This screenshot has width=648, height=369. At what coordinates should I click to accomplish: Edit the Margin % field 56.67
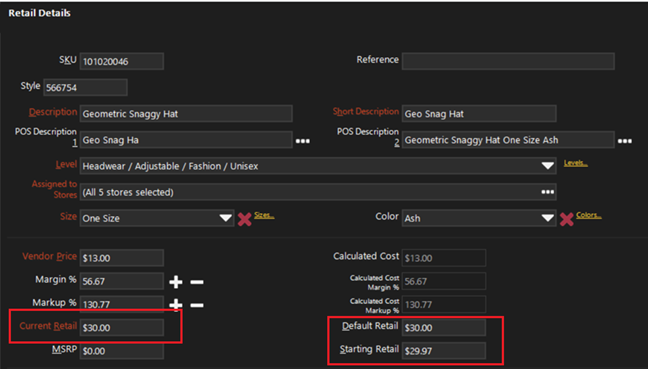(x=122, y=281)
